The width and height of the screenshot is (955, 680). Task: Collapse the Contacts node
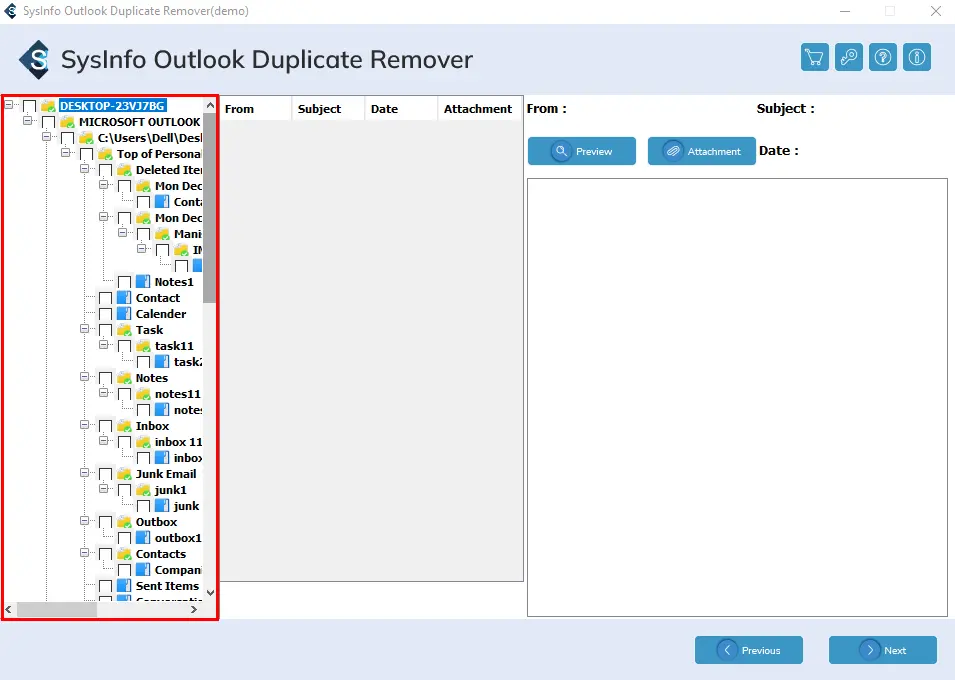[x=85, y=553]
